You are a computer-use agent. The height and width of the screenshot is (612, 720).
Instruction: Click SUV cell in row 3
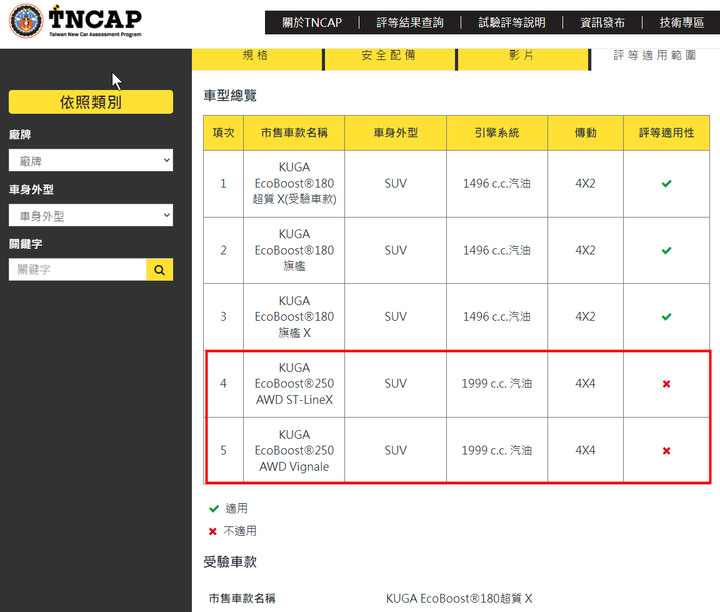click(x=395, y=317)
